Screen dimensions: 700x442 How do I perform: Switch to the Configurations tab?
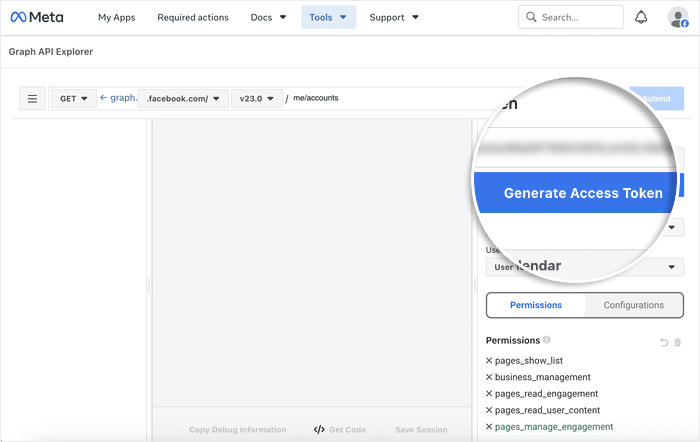click(x=633, y=305)
